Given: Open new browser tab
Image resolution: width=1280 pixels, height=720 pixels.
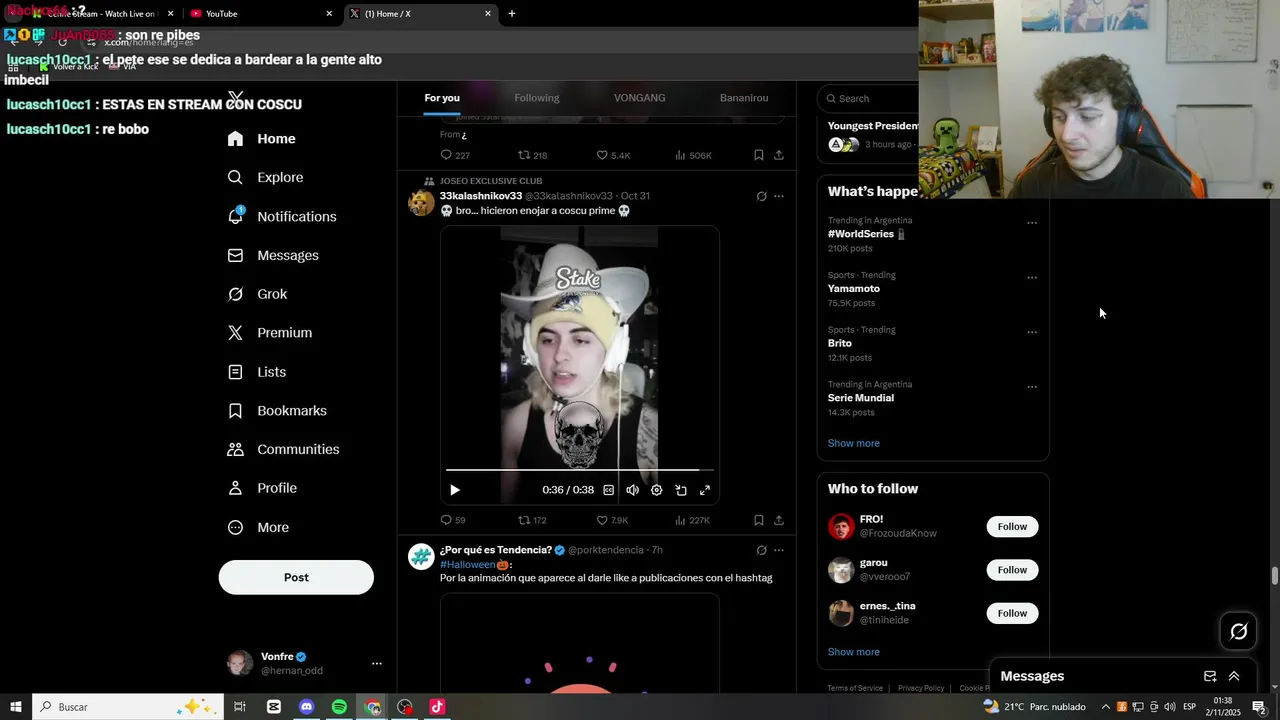Looking at the screenshot, I should pos(512,14).
